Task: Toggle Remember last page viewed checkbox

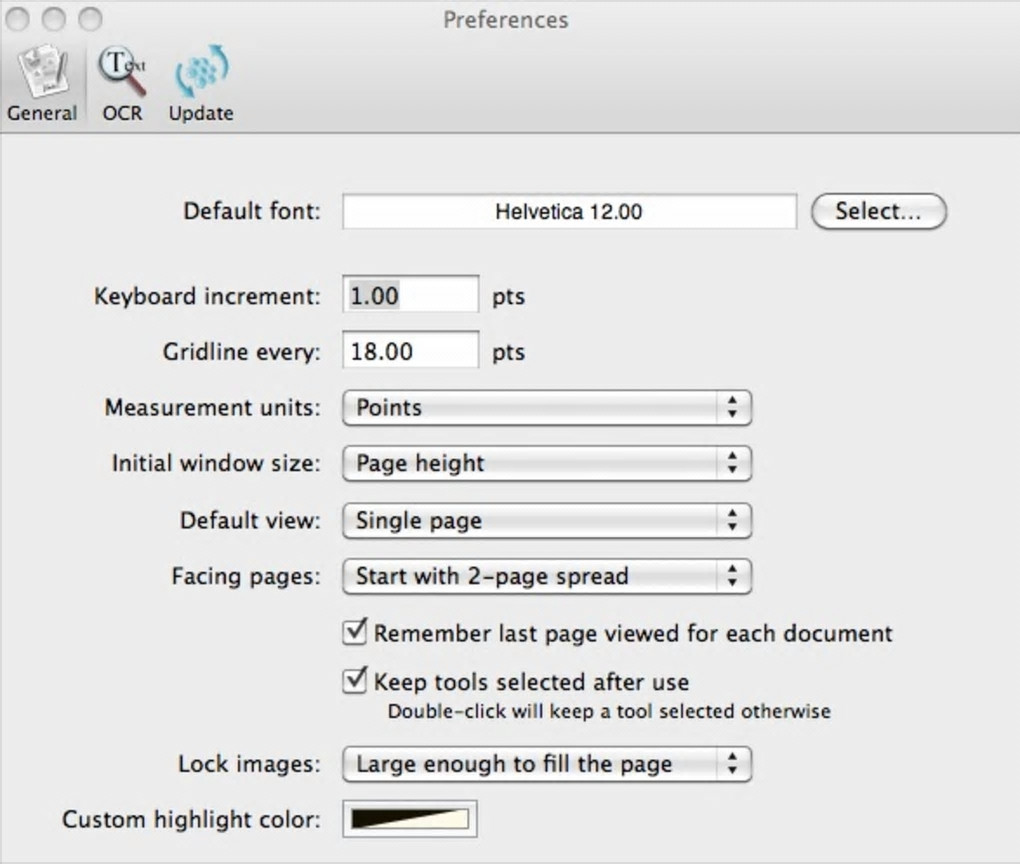Action: (355, 632)
